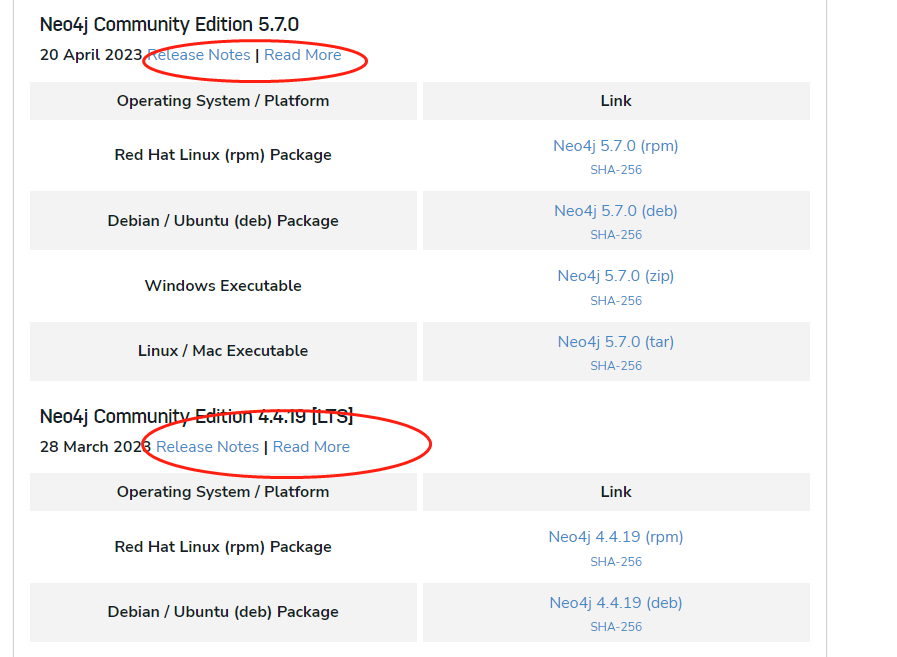The image size is (897, 657).
Task: Click the Neo4j Community Edition 4.4.19 [LTS] heading
Action: click(196, 417)
